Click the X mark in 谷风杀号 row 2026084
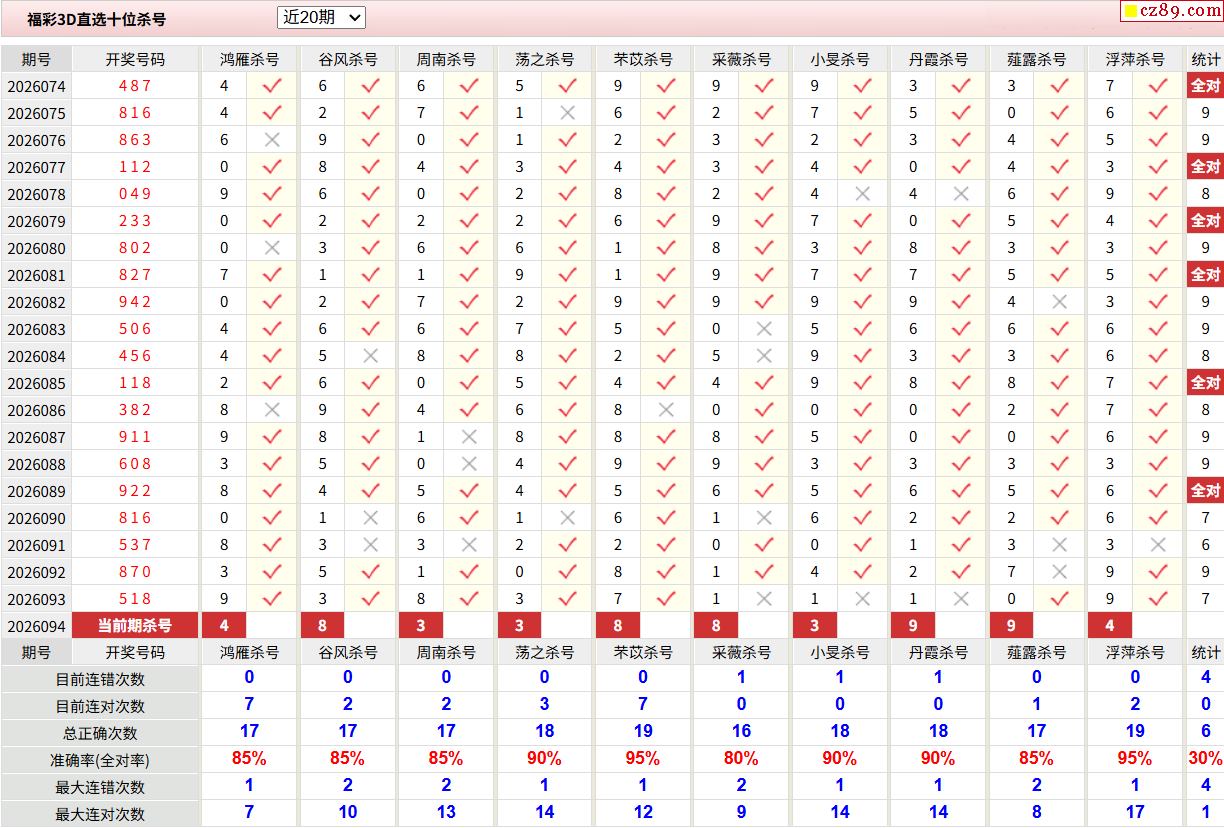 point(370,356)
